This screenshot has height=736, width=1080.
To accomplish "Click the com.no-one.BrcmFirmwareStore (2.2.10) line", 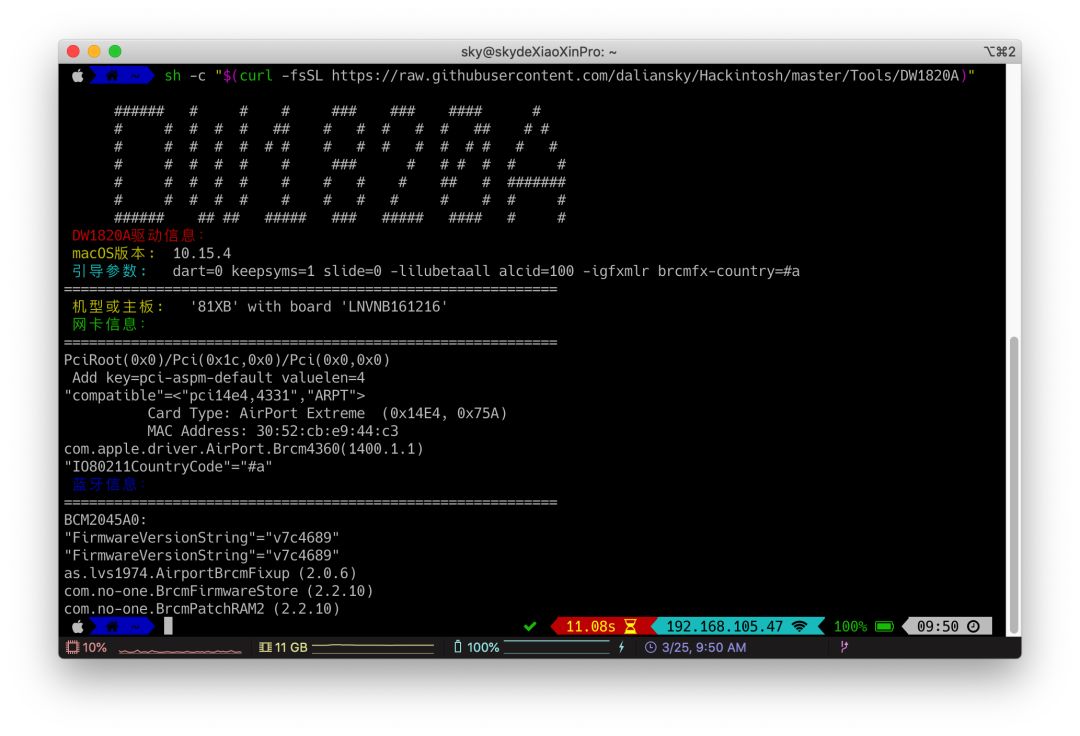I will pyautogui.click(x=218, y=591).
